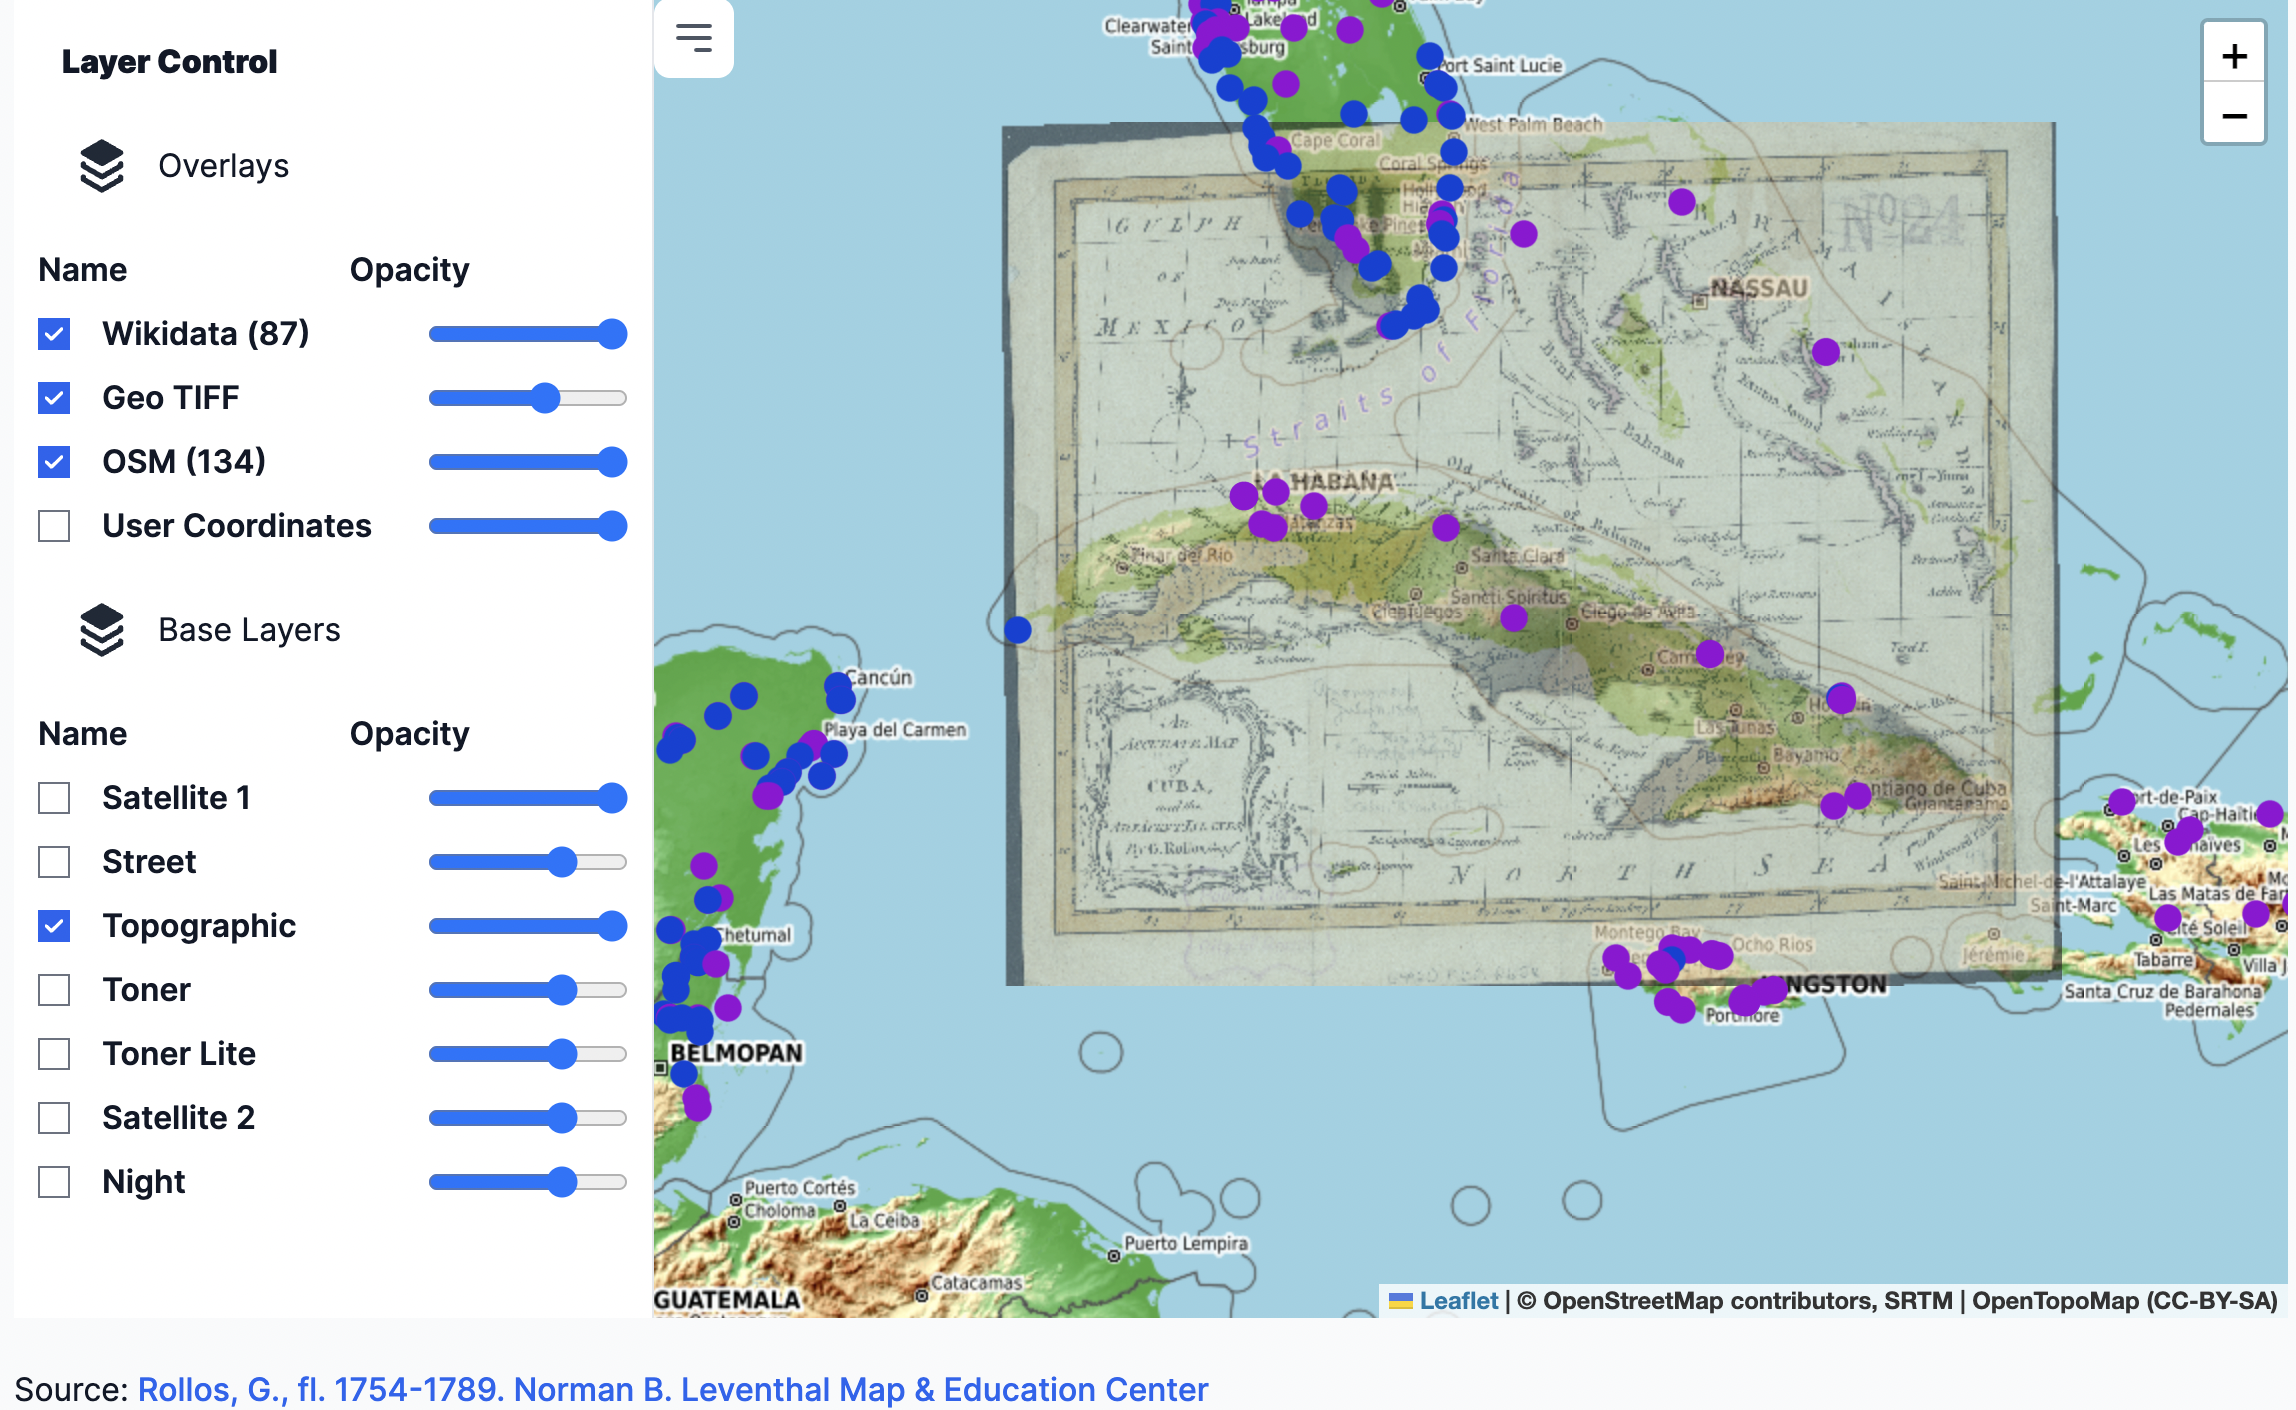
Task: Turn on the Night base layer
Action: tap(54, 1182)
